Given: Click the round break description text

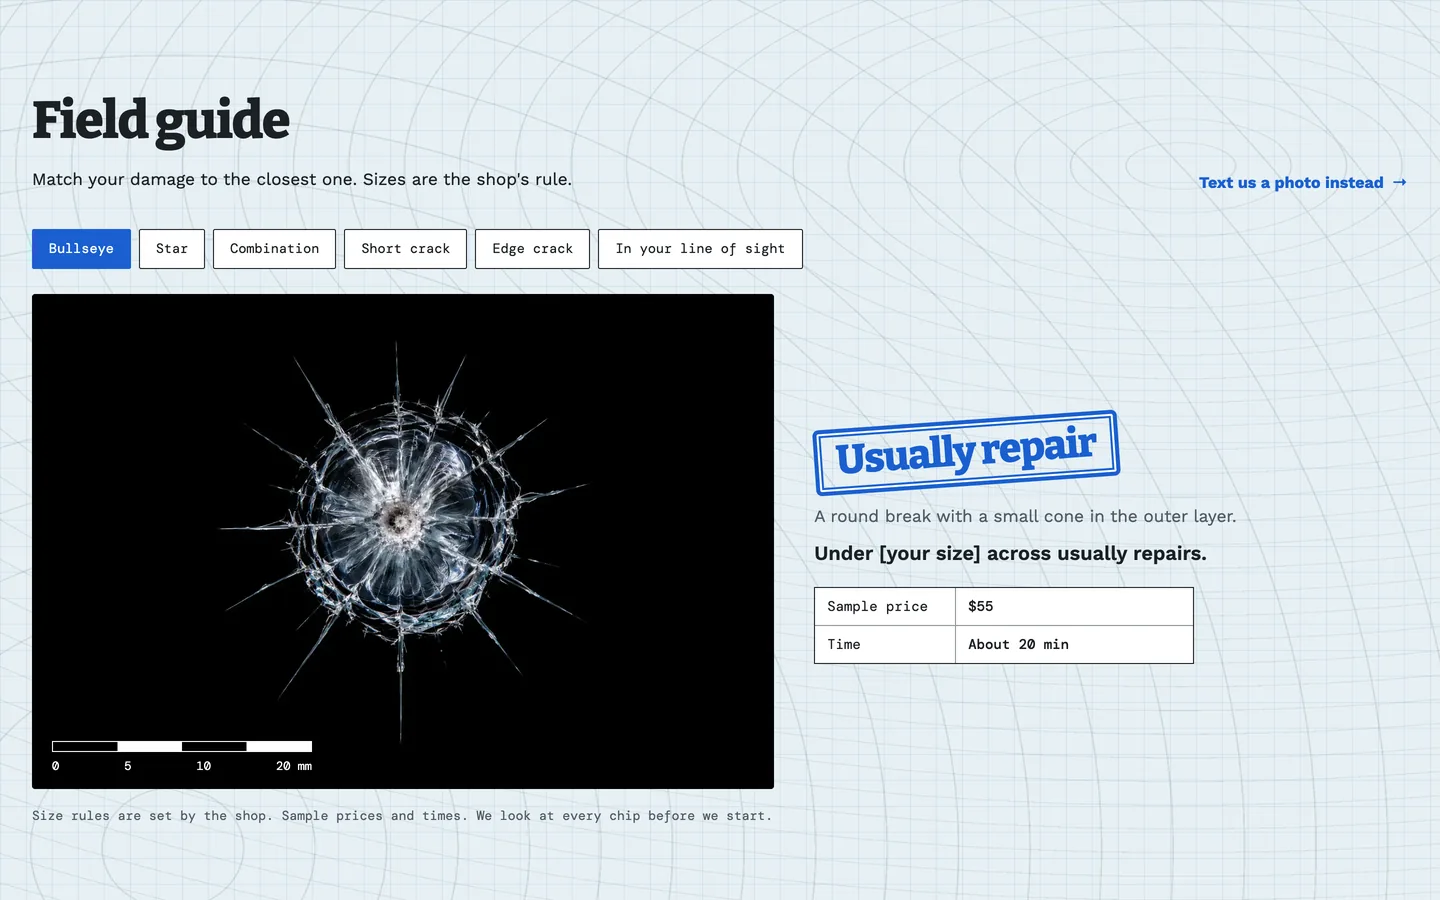Looking at the screenshot, I should click(x=1025, y=517).
